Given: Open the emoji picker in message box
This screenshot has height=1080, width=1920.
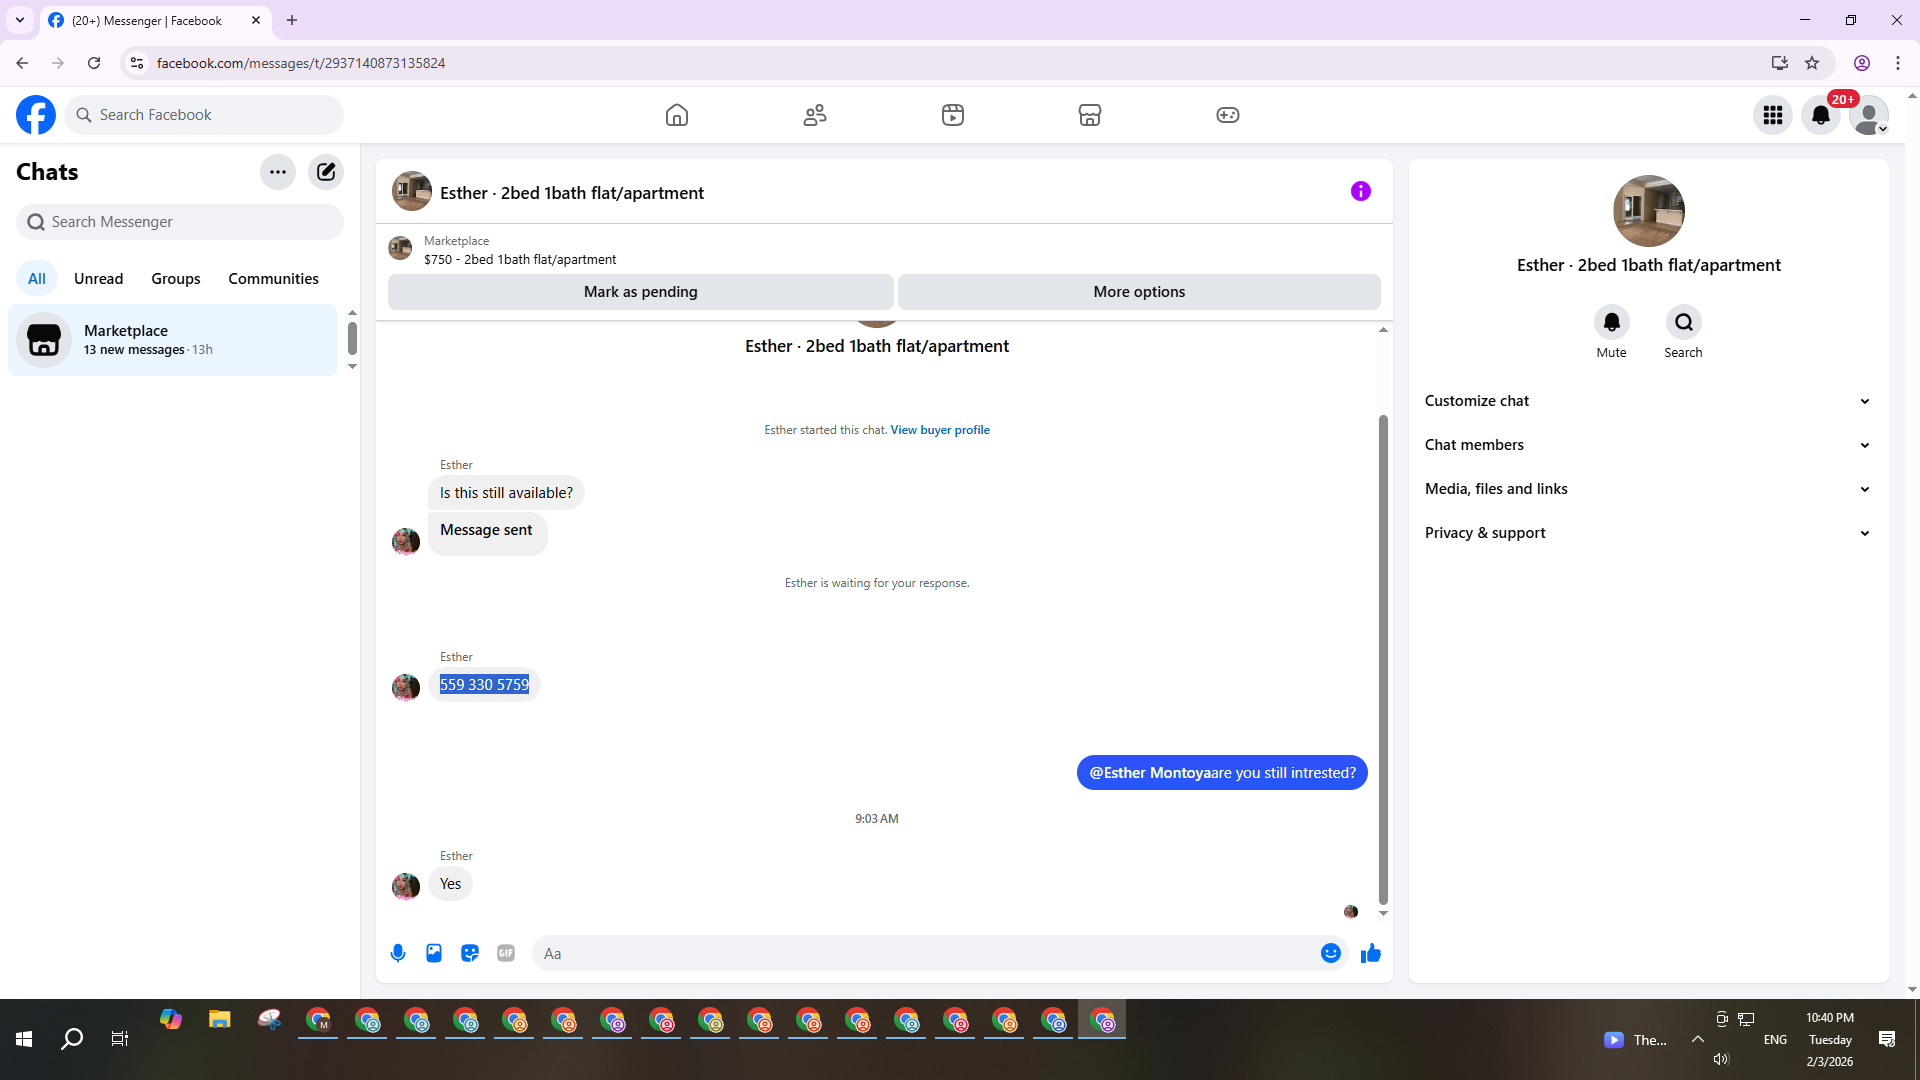Looking at the screenshot, I should [x=1330, y=953].
